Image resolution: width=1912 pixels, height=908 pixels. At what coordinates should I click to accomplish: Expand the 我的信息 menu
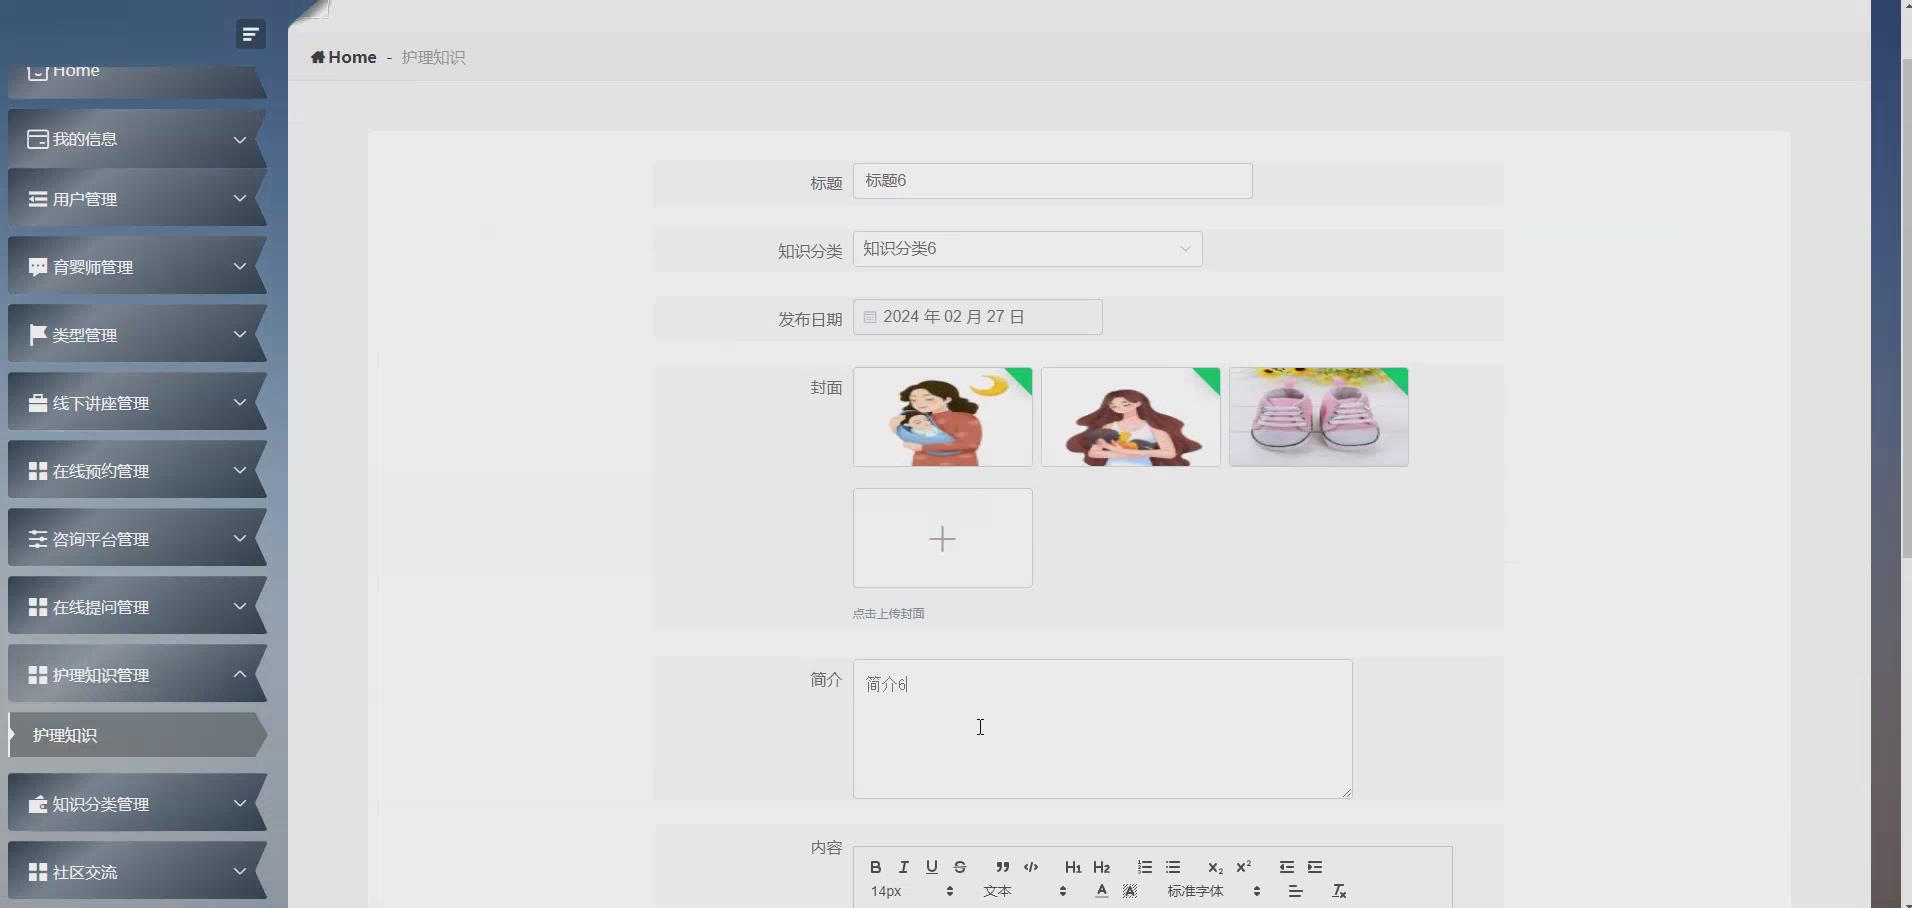point(137,139)
